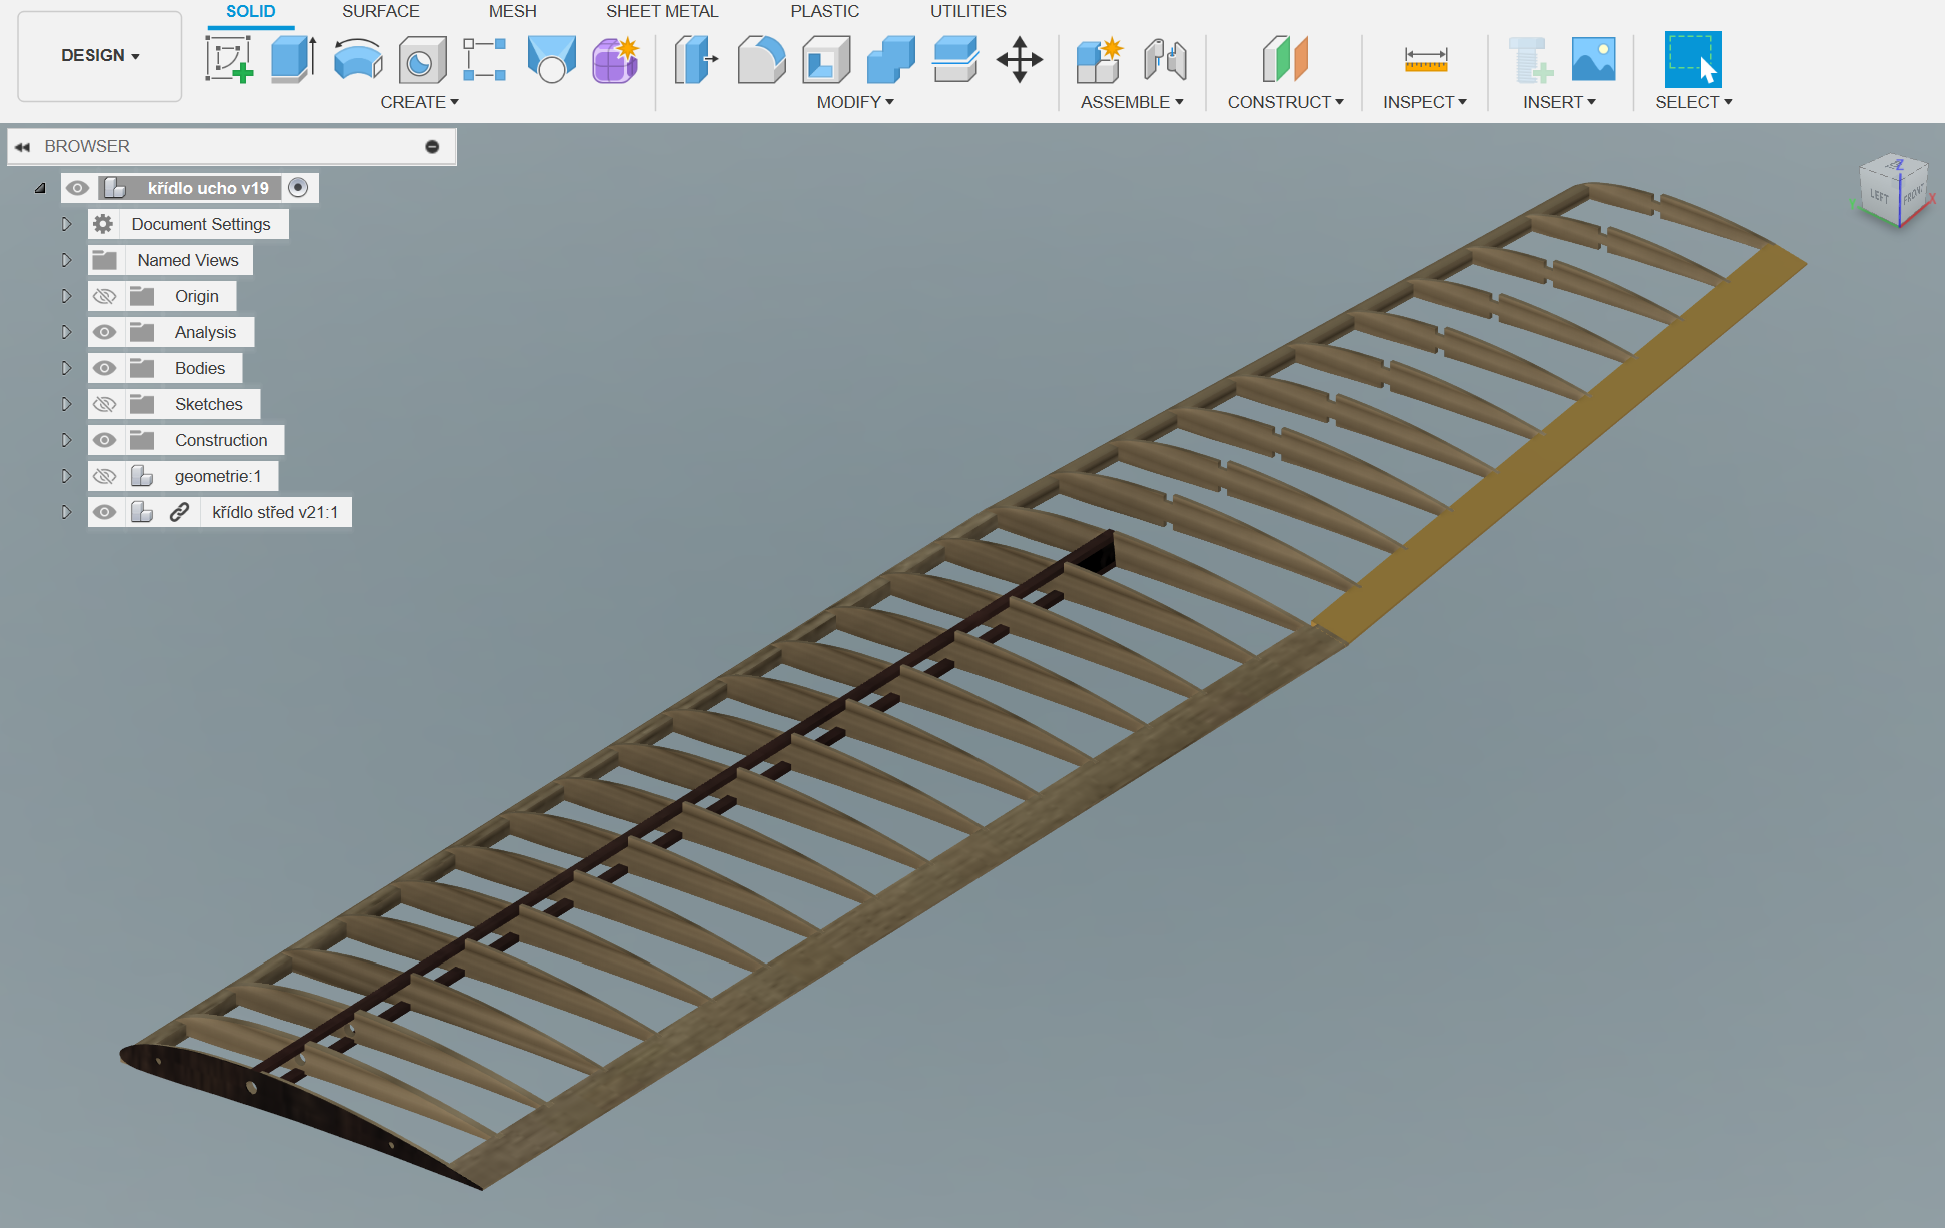Choose the Revolve tool icon

pyautogui.click(x=357, y=59)
